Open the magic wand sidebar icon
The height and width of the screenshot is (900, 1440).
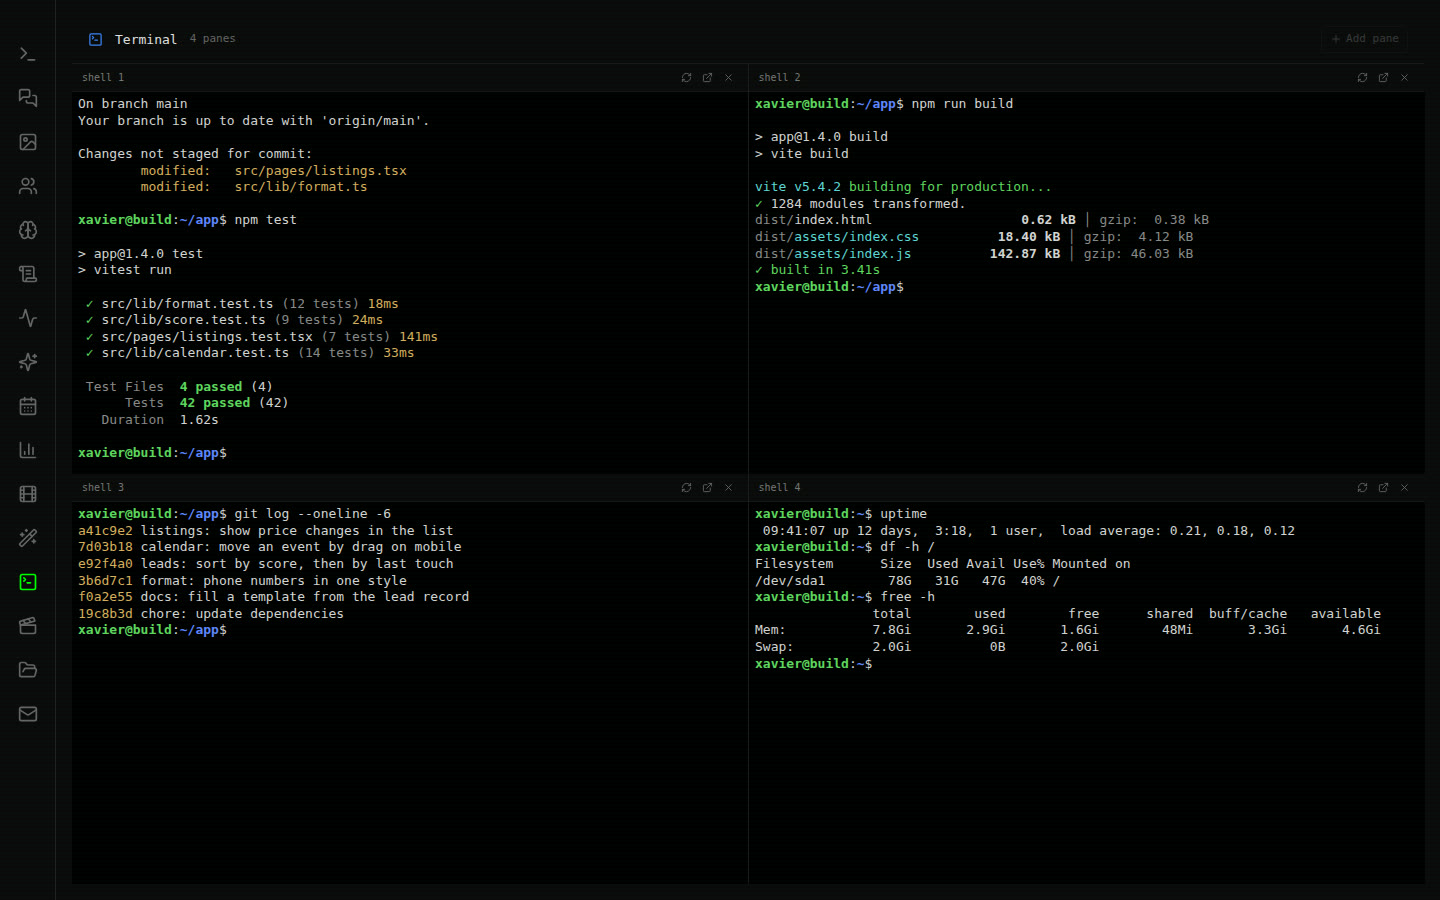coord(28,538)
